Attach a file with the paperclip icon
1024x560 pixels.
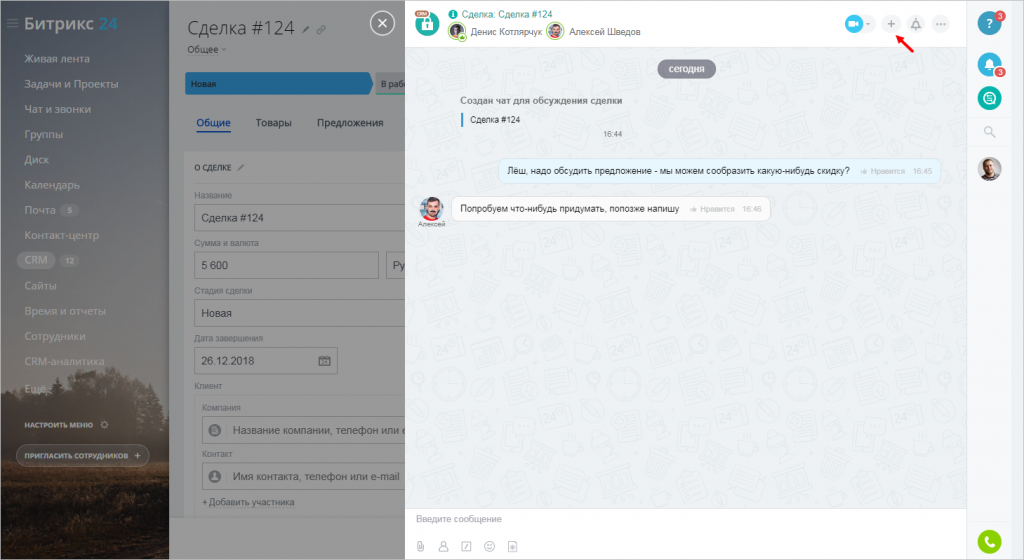click(421, 546)
